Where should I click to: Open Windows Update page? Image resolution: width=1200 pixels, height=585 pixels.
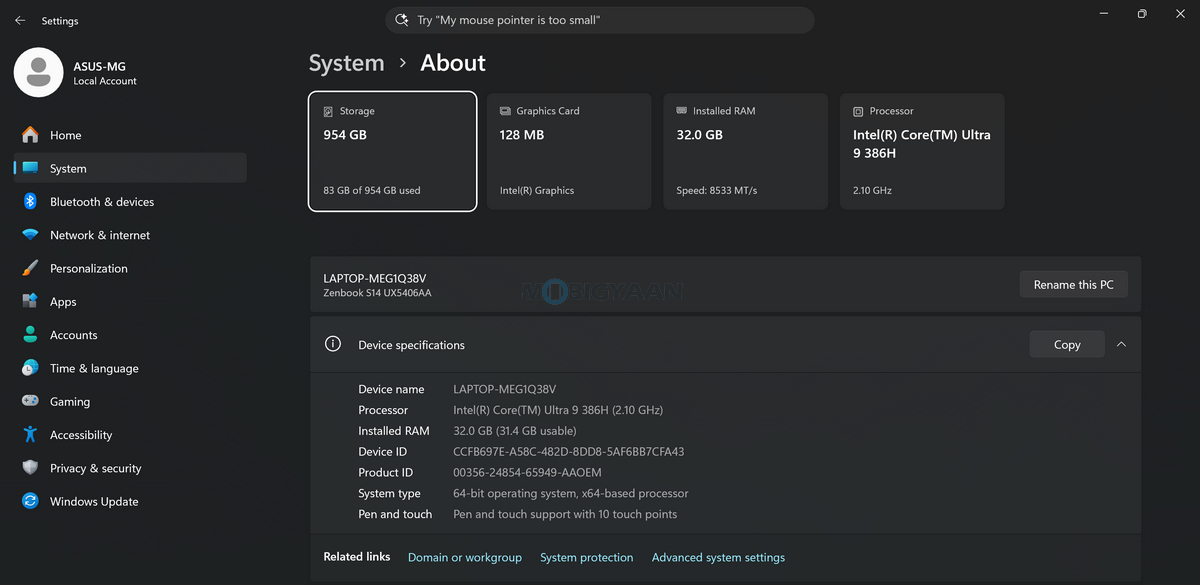point(130,501)
